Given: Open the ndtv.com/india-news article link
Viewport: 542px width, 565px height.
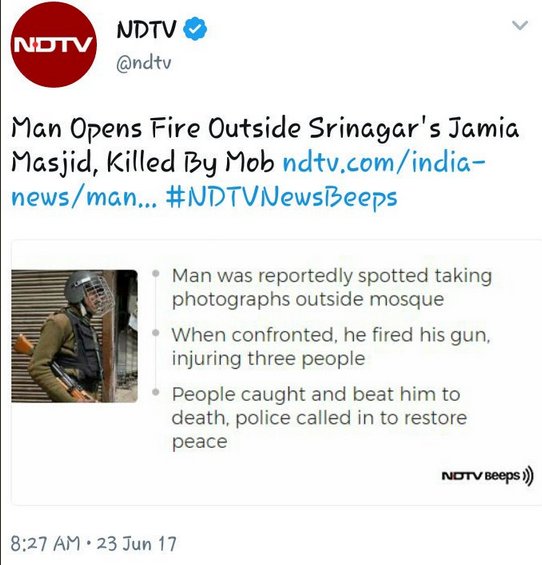Looking at the screenshot, I should click(249, 180).
